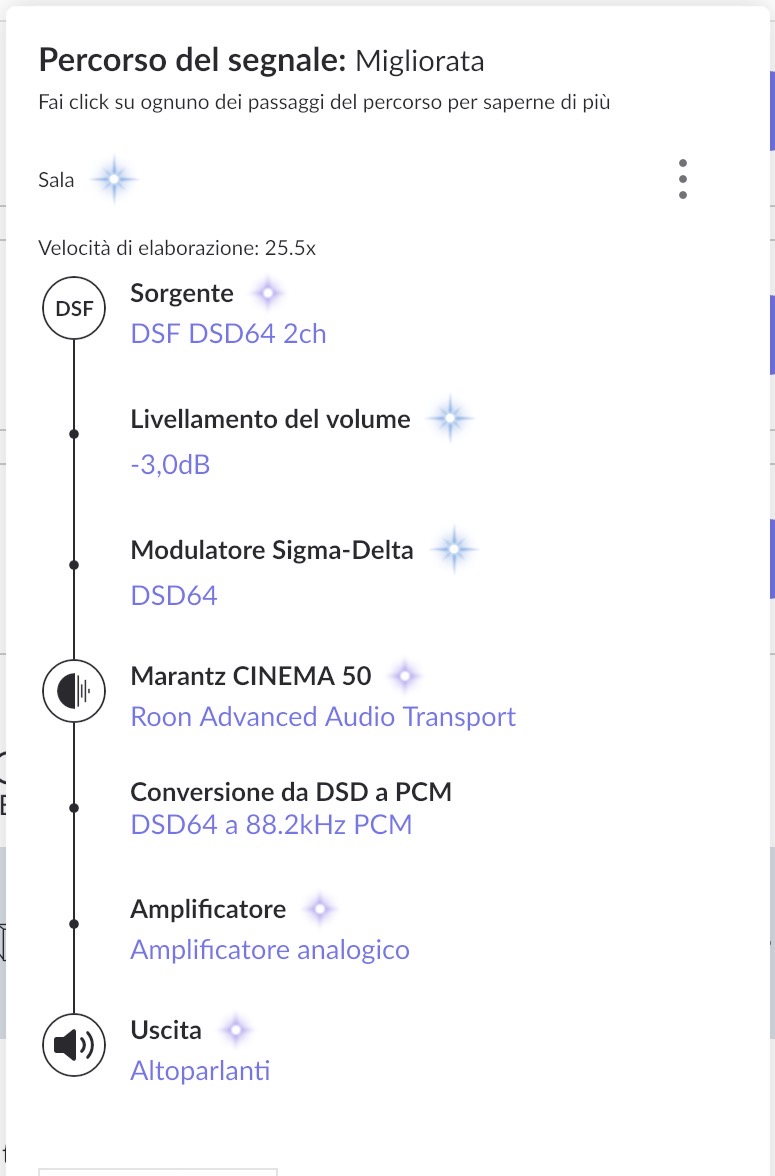
Task: Click DSD64 a 88.2kHz PCM link
Action: pyautogui.click(x=271, y=825)
